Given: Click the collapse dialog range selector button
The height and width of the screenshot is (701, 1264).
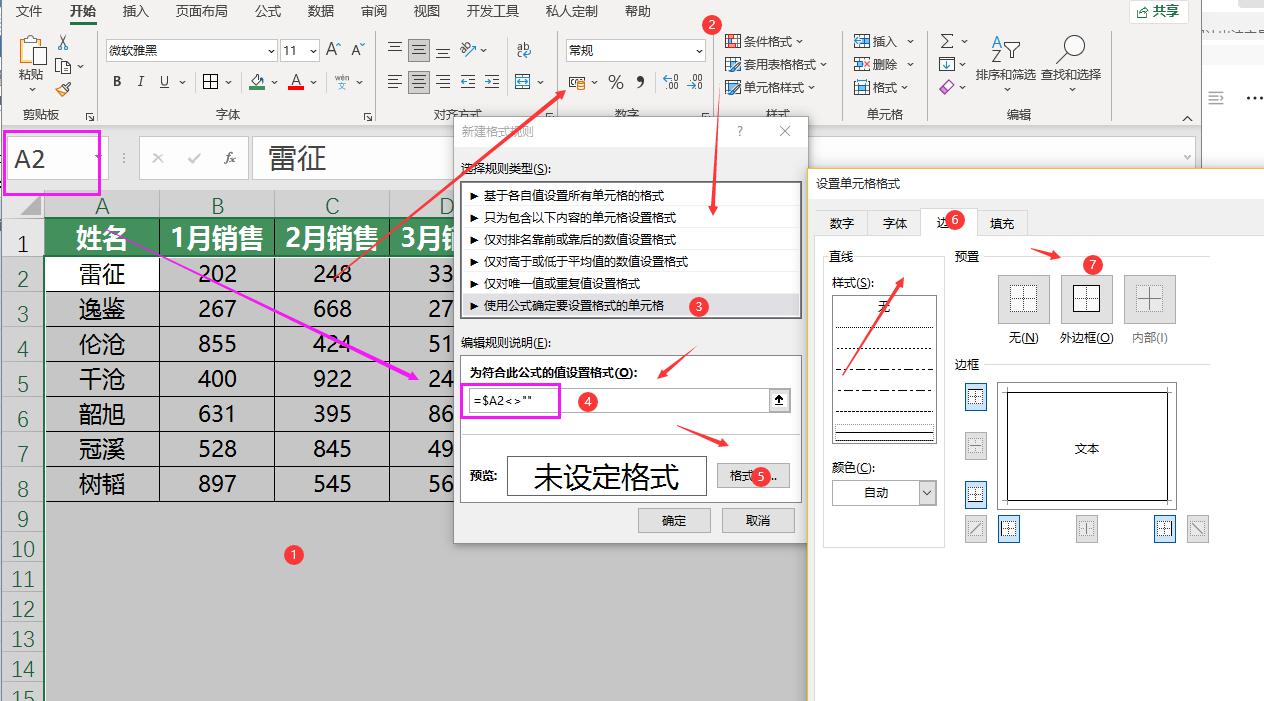Looking at the screenshot, I should [780, 400].
